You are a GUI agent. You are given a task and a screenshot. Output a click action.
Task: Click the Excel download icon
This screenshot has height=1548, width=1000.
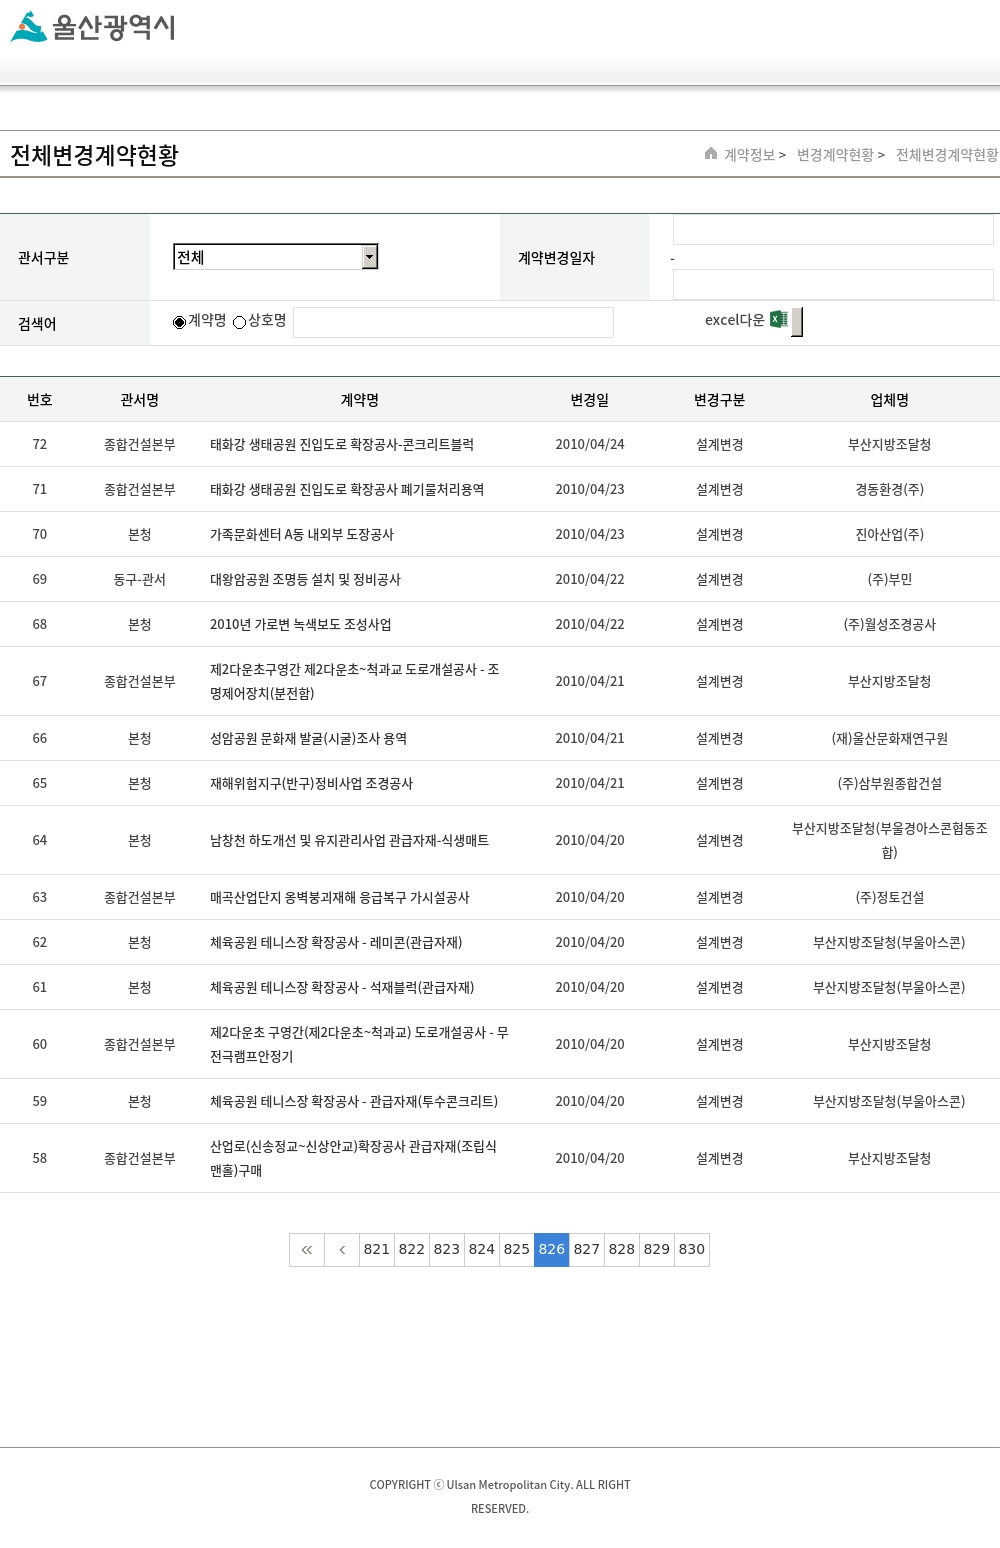point(778,320)
